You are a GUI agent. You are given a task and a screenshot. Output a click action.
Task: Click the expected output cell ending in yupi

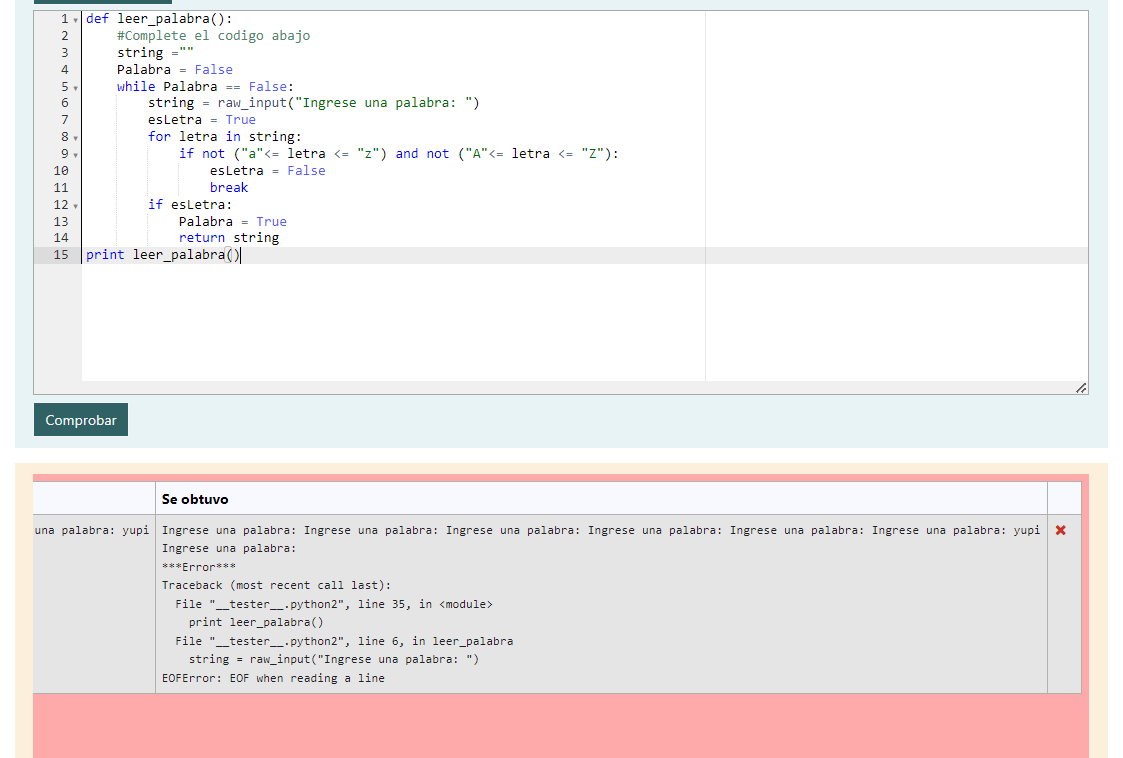pos(92,530)
